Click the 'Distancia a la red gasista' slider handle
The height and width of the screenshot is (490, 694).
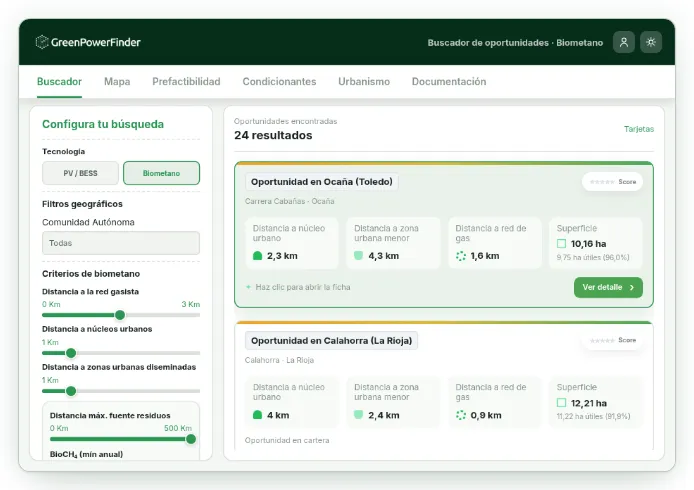pos(120,315)
